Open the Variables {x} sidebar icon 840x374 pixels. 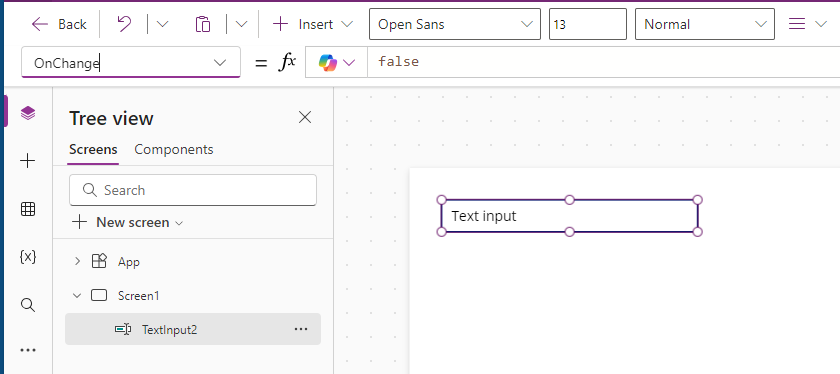coord(28,257)
